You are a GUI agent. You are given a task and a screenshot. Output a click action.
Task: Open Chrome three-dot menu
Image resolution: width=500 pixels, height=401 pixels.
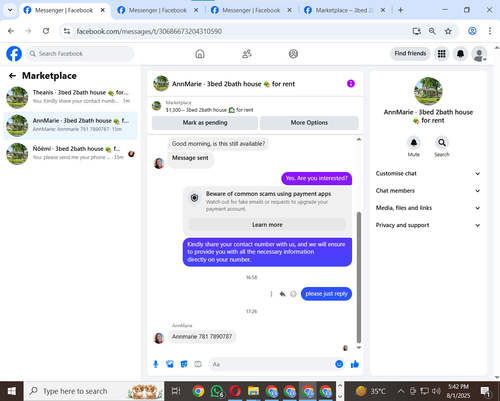[490, 31]
